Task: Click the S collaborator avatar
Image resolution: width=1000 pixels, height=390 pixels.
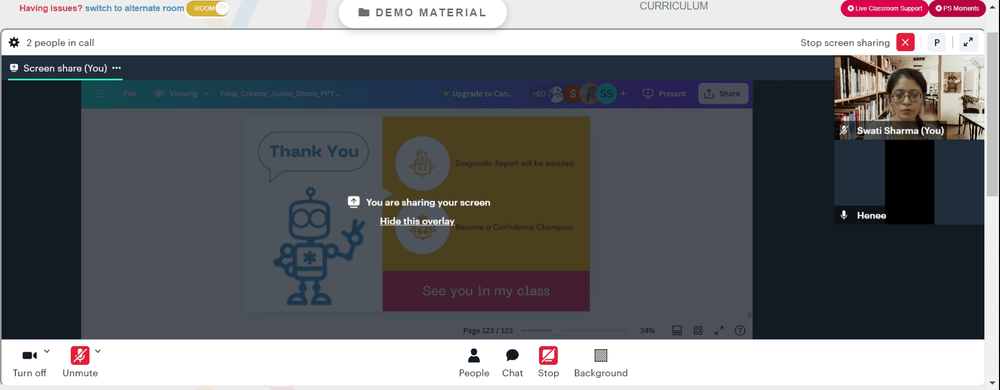Action: click(573, 94)
